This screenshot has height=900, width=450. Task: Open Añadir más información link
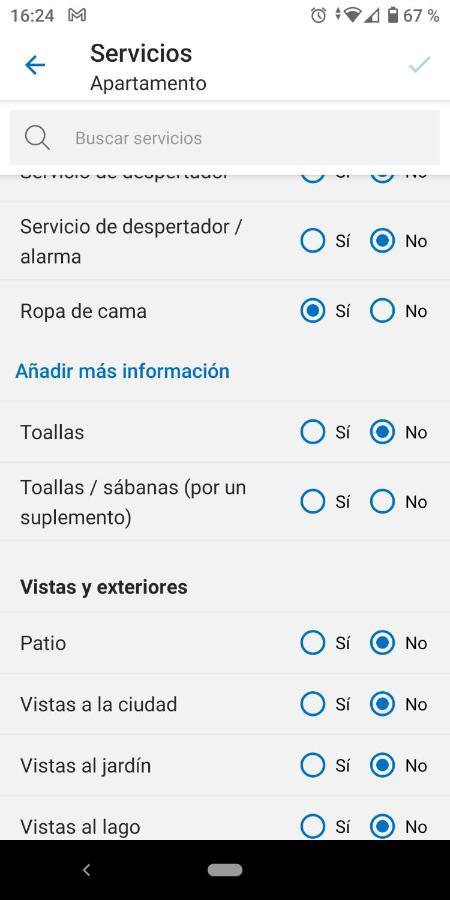122,371
